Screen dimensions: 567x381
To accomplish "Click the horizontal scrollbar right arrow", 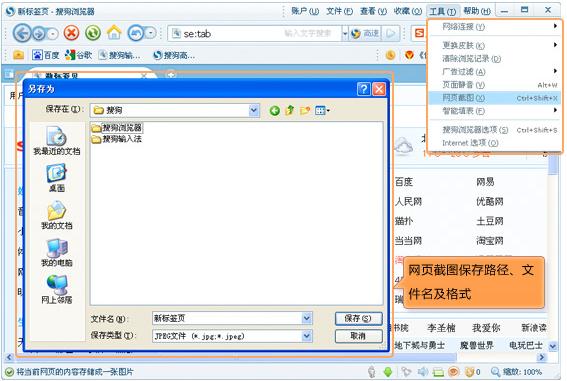I will click(541, 357).
